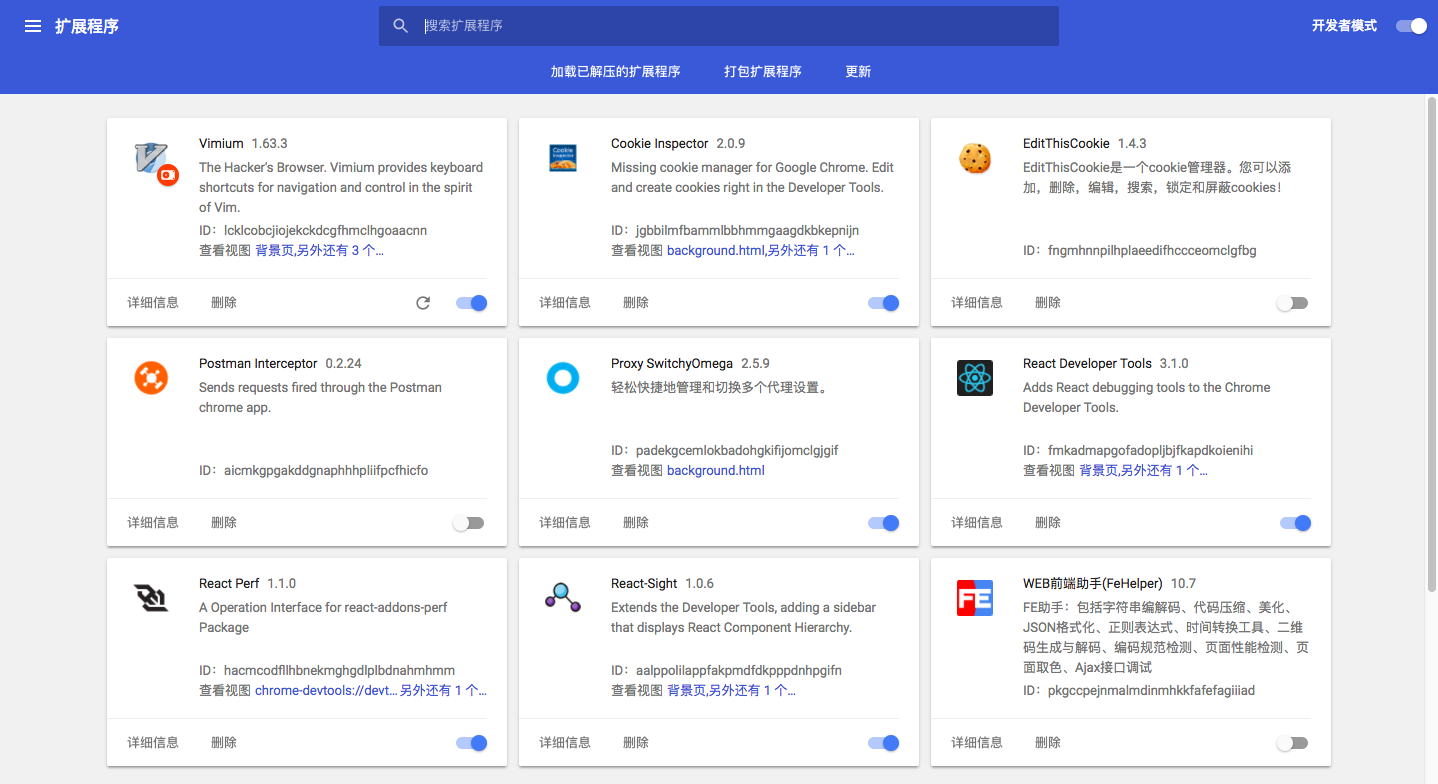Viewport: 1438px width, 784px height.
Task: Open React Perf 另外还有 1 个 link
Action: click(444, 691)
